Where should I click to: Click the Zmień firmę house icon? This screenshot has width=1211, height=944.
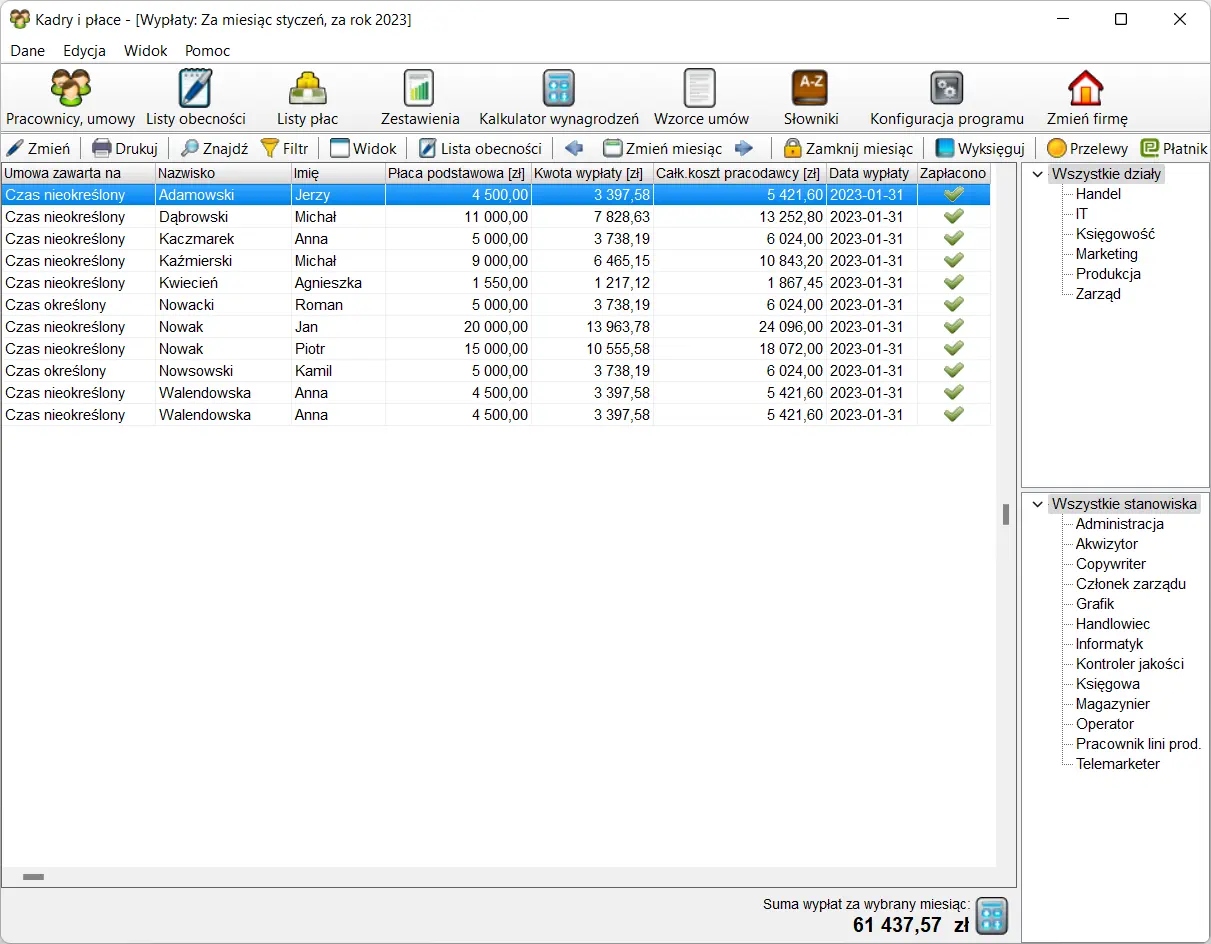(1086, 89)
